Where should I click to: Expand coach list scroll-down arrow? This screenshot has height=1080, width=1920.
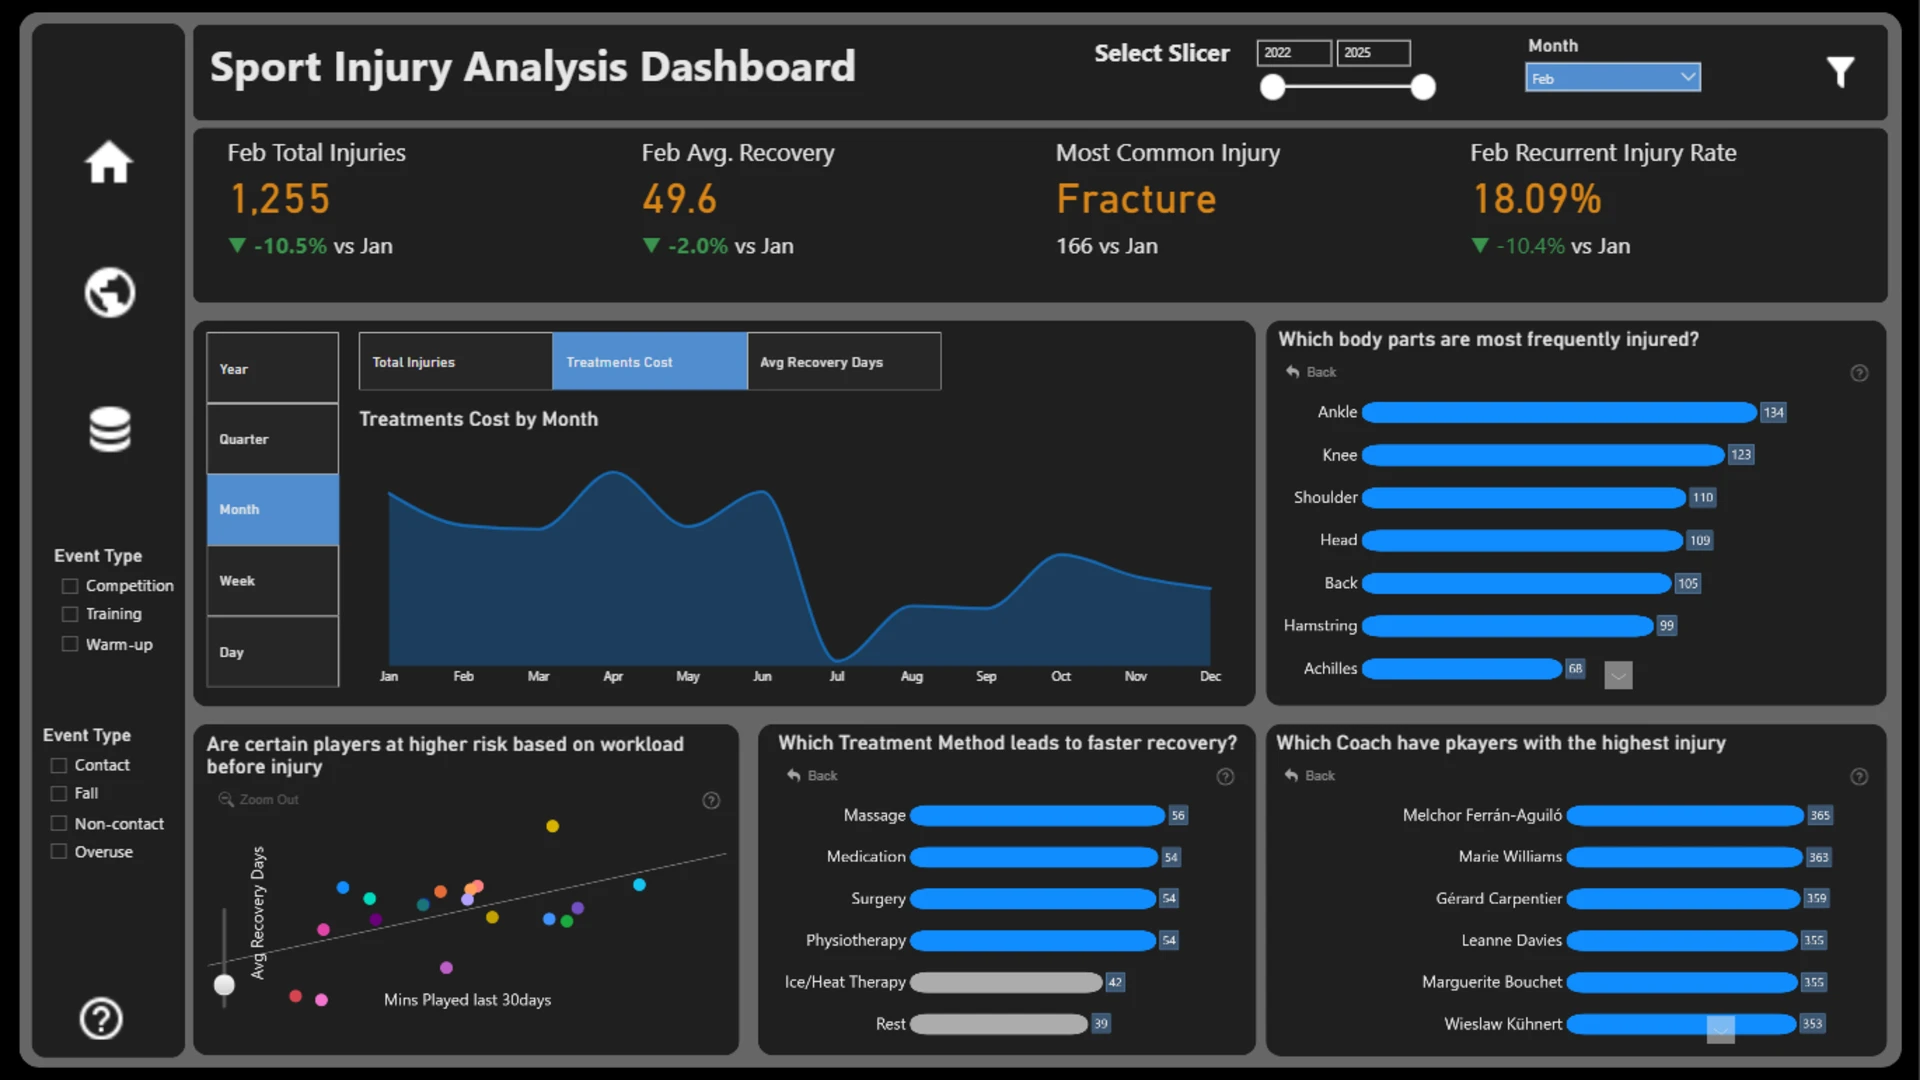tap(1720, 1029)
